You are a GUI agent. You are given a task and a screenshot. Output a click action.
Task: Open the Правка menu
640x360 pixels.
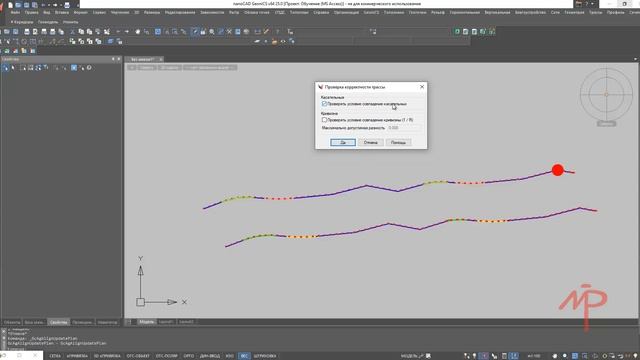tap(31, 13)
